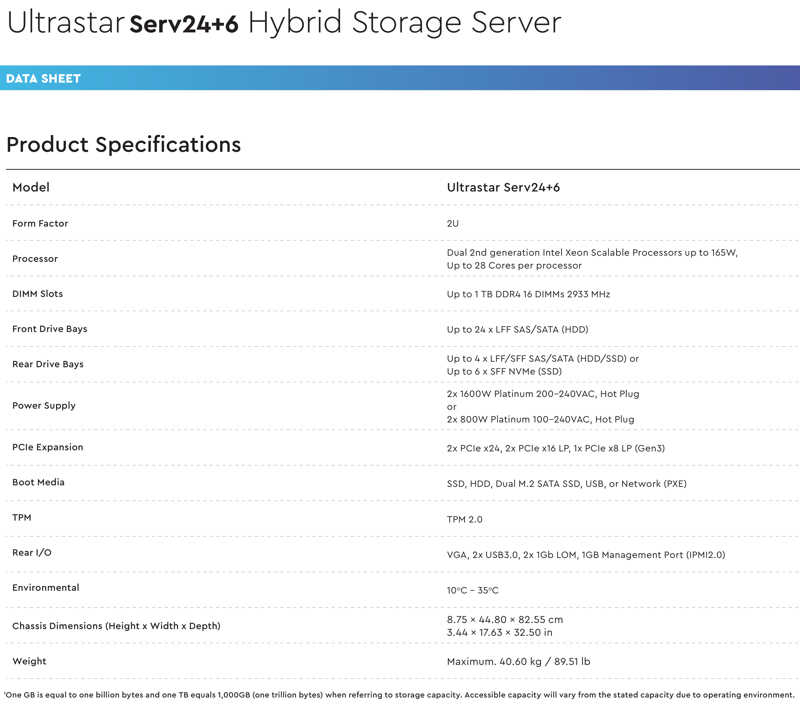Click the Maximum weight value

coord(518,662)
